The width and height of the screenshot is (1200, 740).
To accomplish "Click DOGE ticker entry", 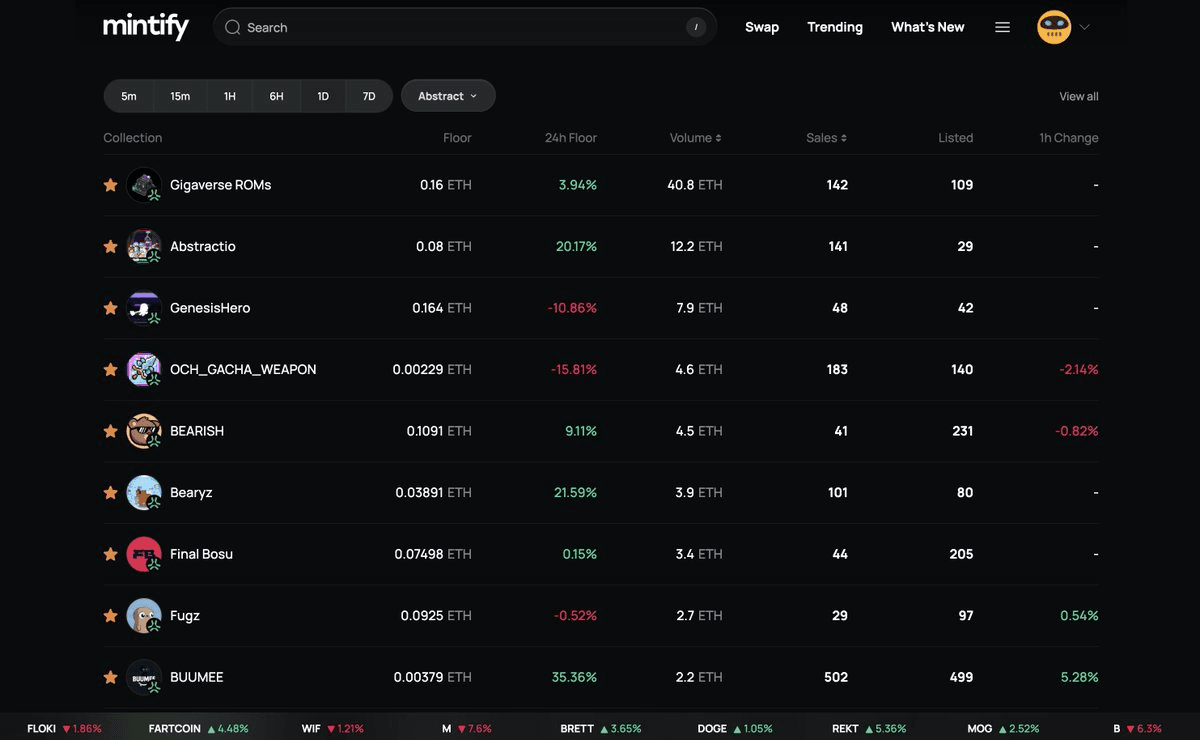I will [735, 728].
